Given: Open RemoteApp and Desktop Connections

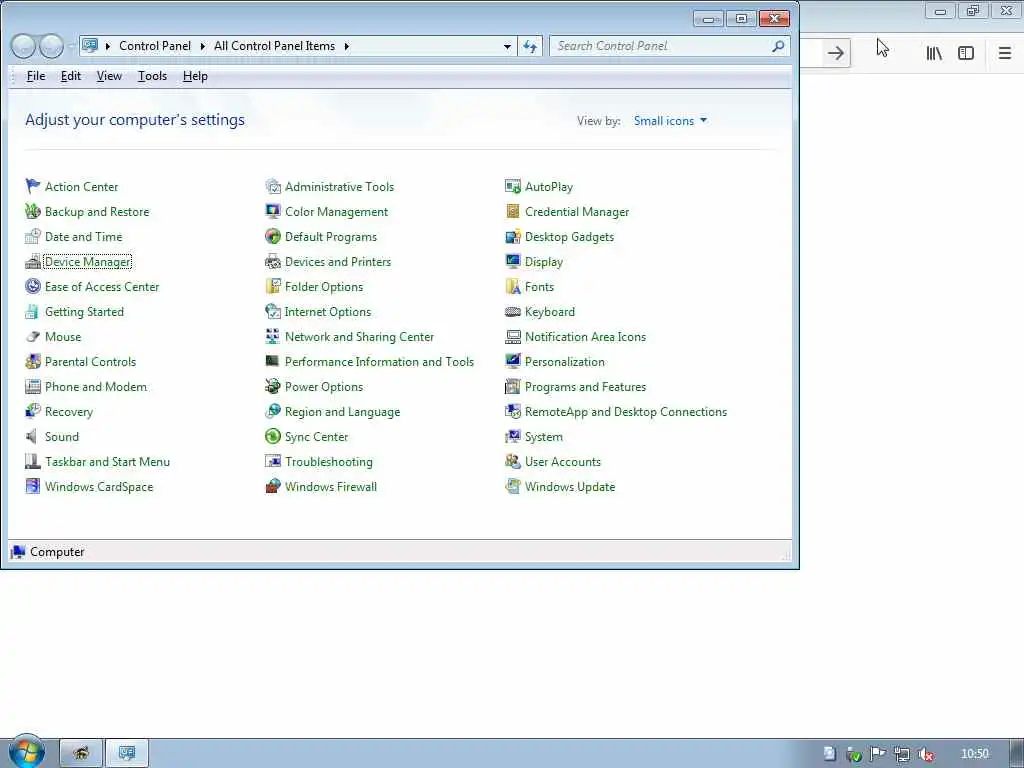Looking at the screenshot, I should (x=626, y=411).
